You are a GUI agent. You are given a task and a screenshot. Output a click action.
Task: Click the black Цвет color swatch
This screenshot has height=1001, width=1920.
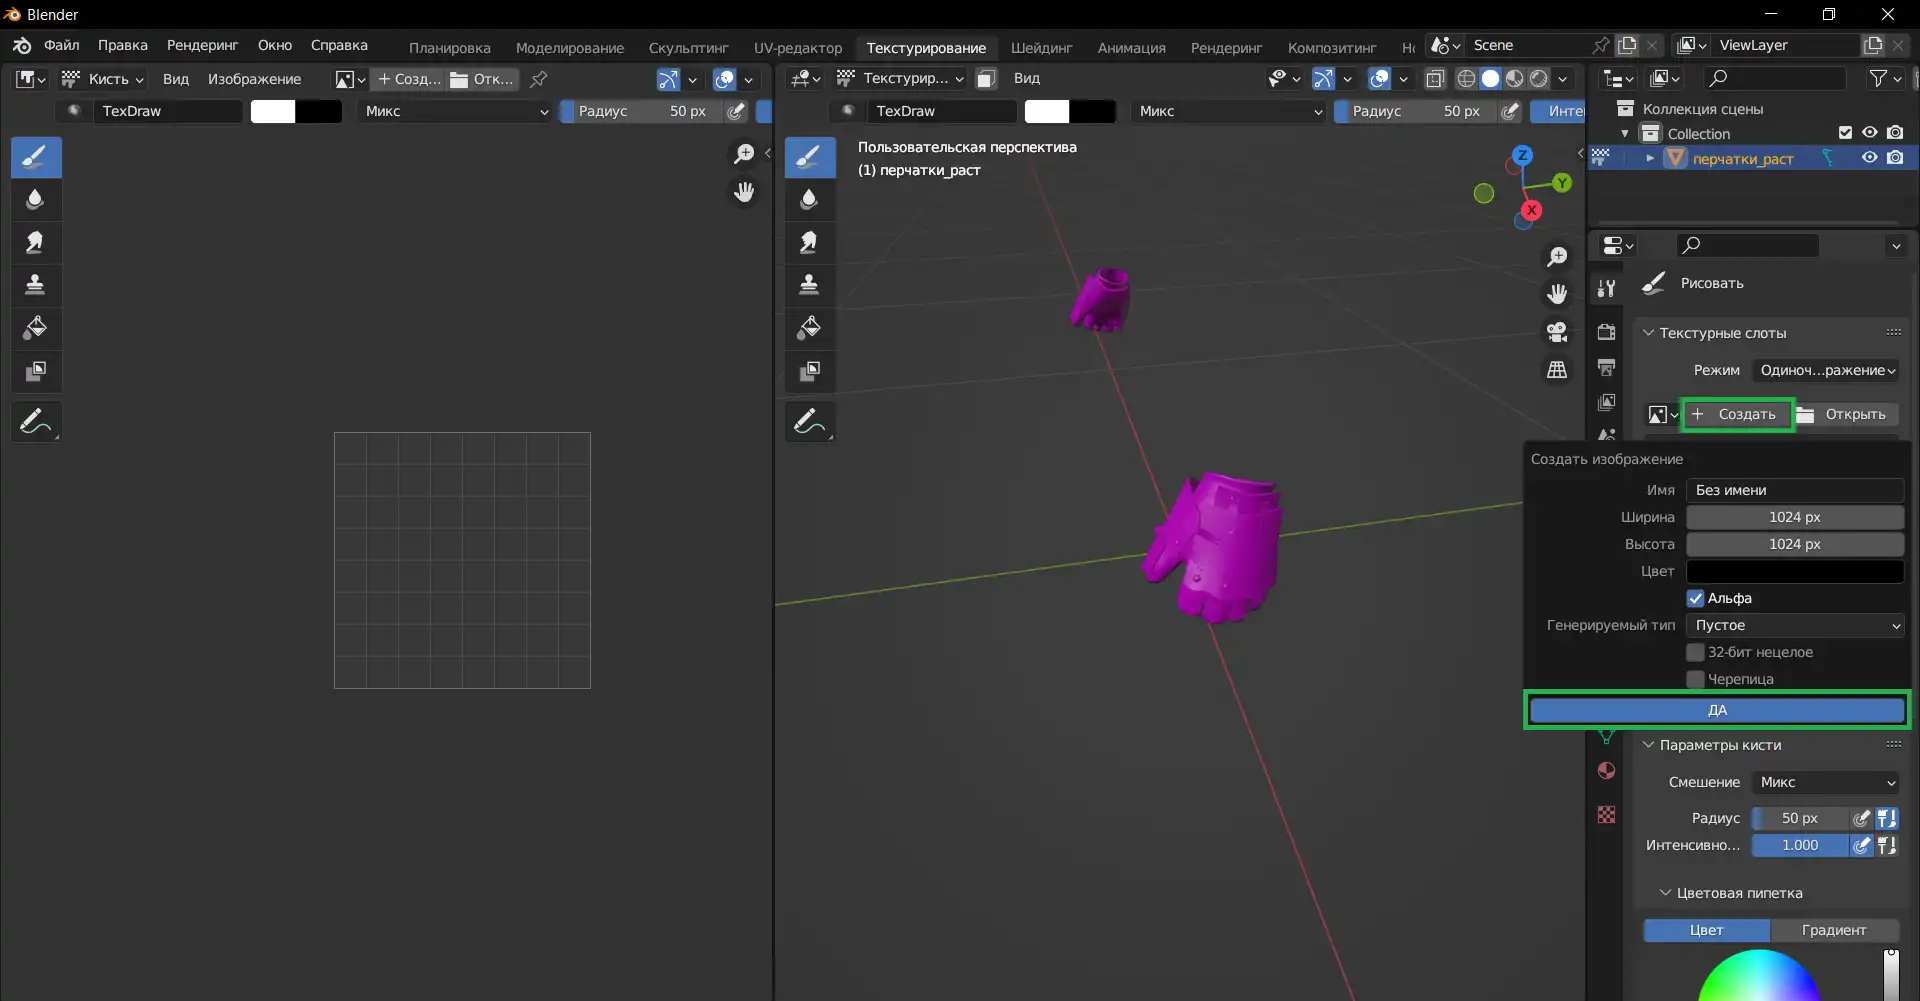[1794, 571]
